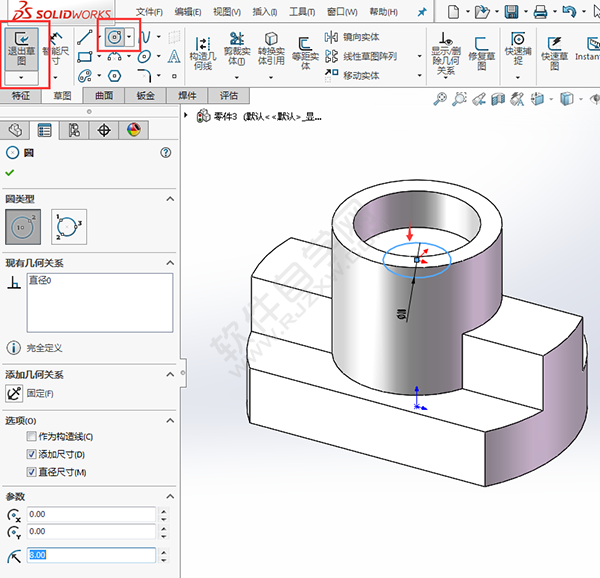Screen dimensions: 600x578
Task: Click Construction Geometry (构造几何线) tool
Action: [x=203, y=54]
